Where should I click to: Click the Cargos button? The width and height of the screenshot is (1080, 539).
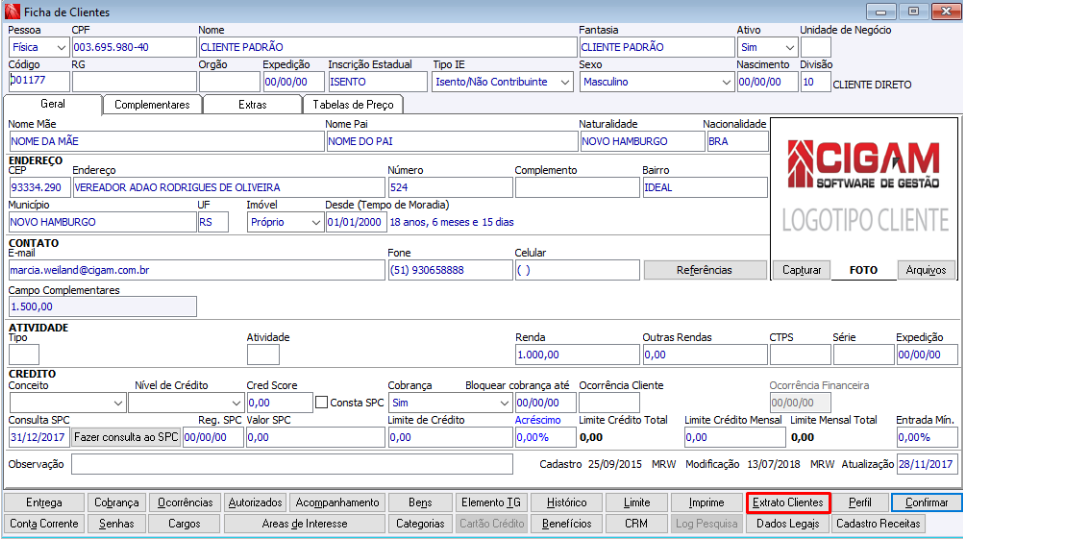pyautogui.click(x=184, y=523)
